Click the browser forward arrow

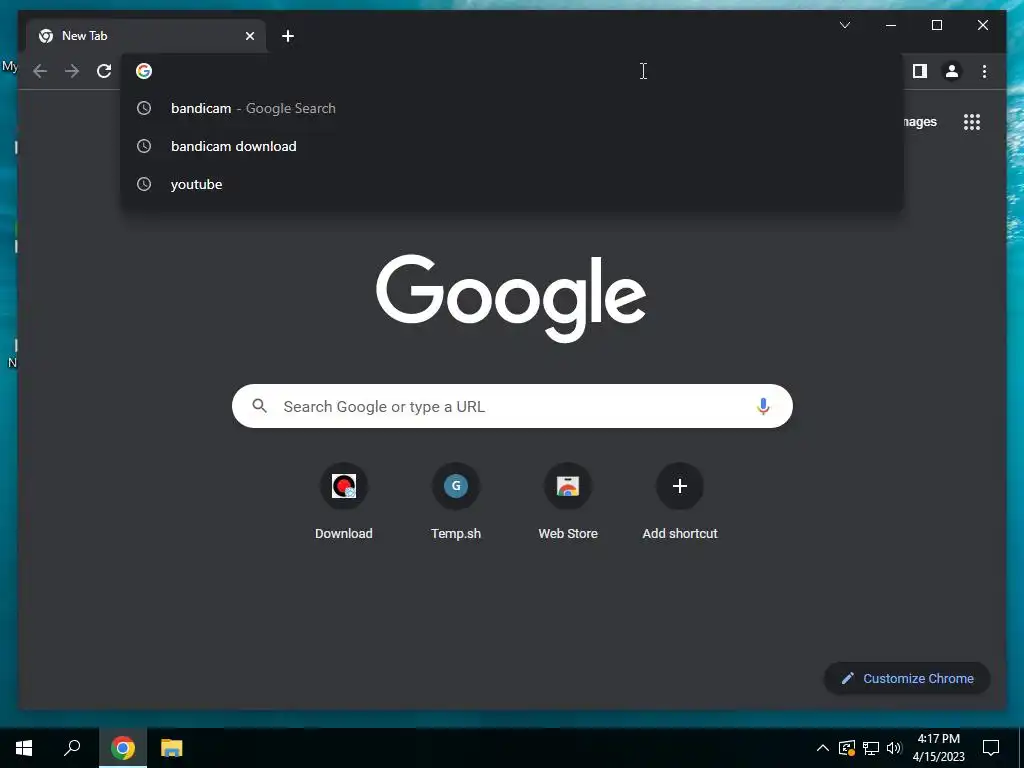(x=72, y=71)
